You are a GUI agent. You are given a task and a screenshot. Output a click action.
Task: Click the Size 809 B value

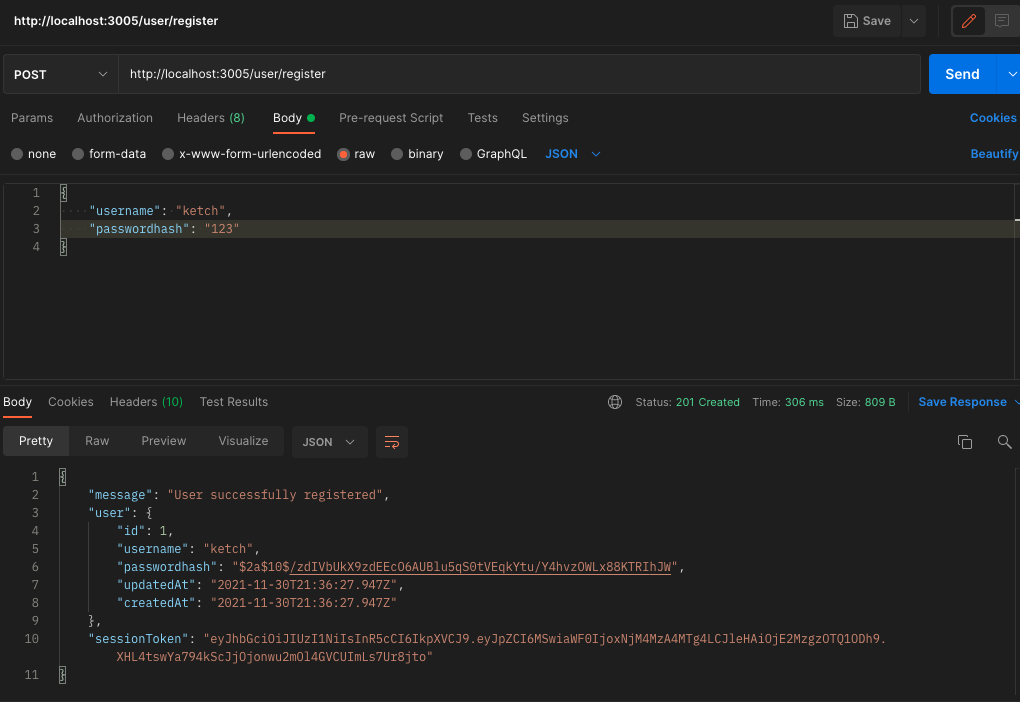(865, 402)
